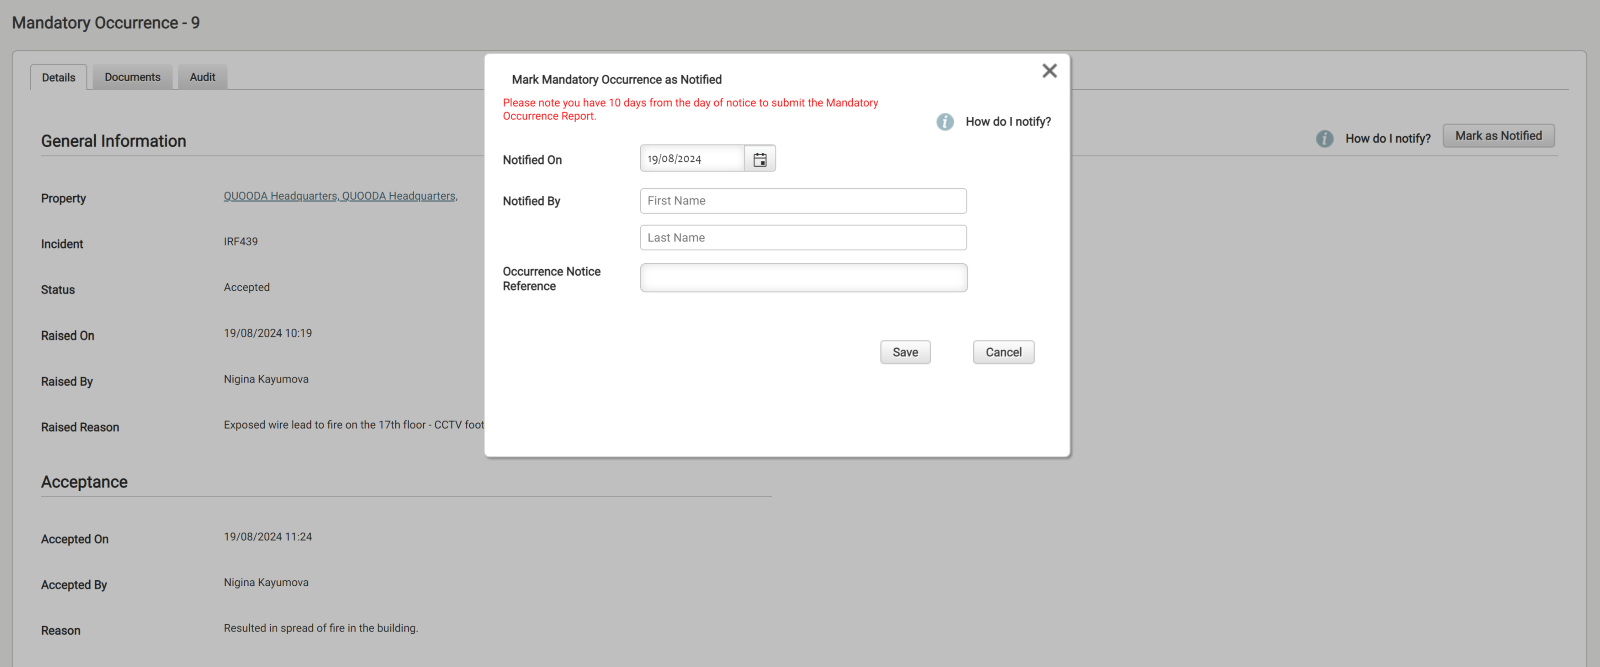Click the Mark as Notified button
Image resolution: width=1600 pixels, height=667 pixels.
tap(1498, 136)
